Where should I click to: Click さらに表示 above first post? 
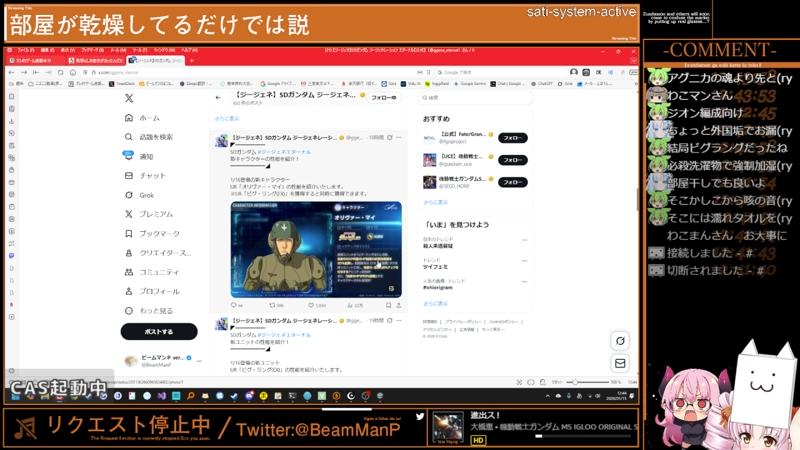coord(227,118)
